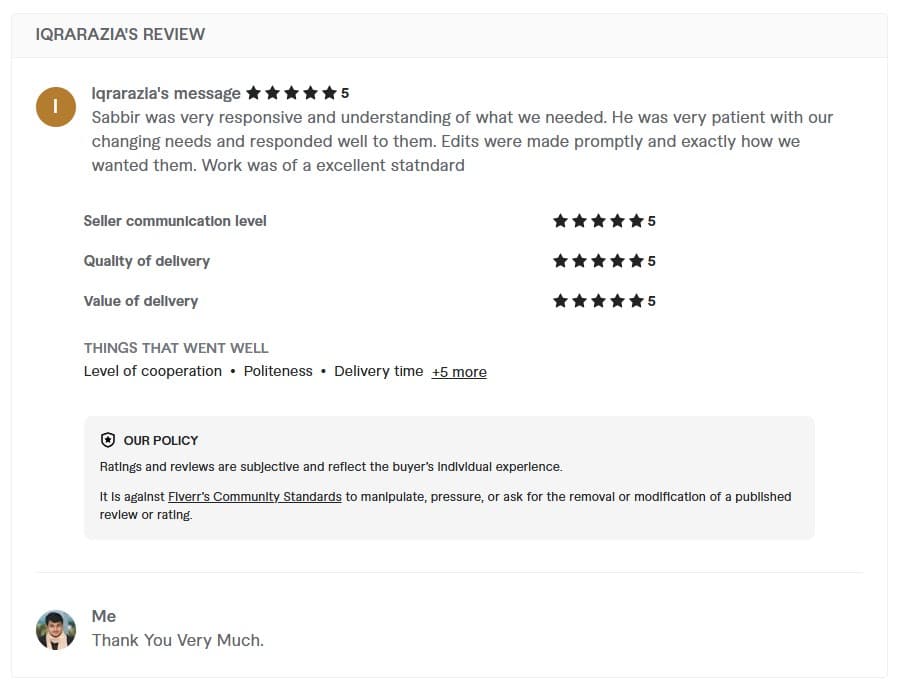This screenshot has height=693, width=900.
Task: Click the Seller communication level label
Action: (175, 221)
